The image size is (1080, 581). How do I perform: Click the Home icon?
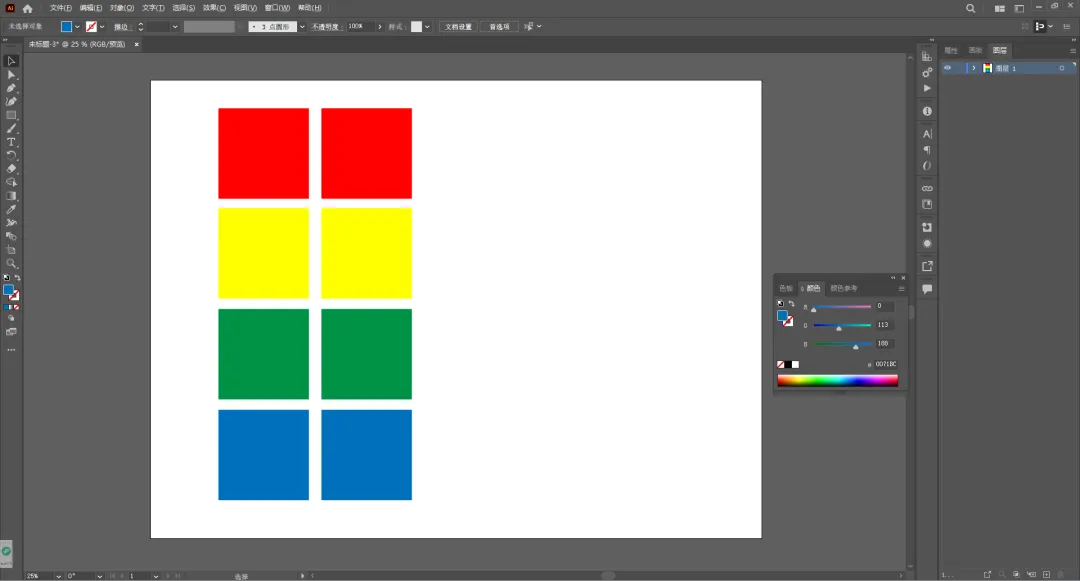[x=28, y=8]
